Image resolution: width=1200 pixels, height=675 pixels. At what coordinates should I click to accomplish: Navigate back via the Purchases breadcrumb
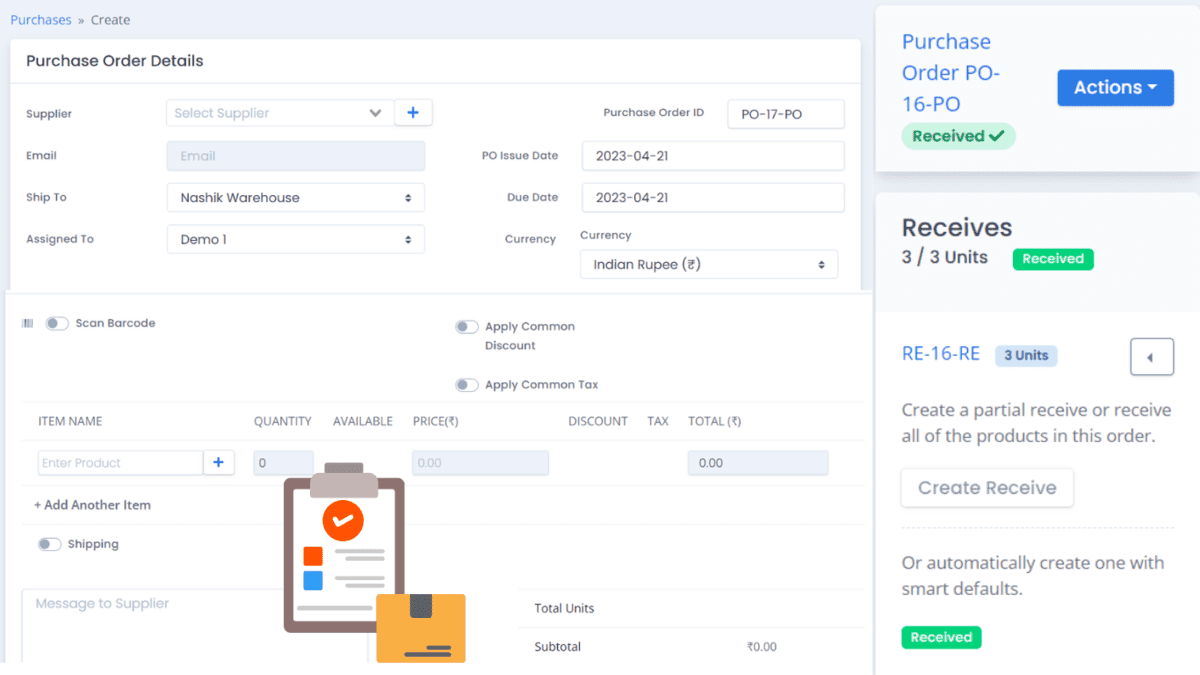[x=40, y=19]
